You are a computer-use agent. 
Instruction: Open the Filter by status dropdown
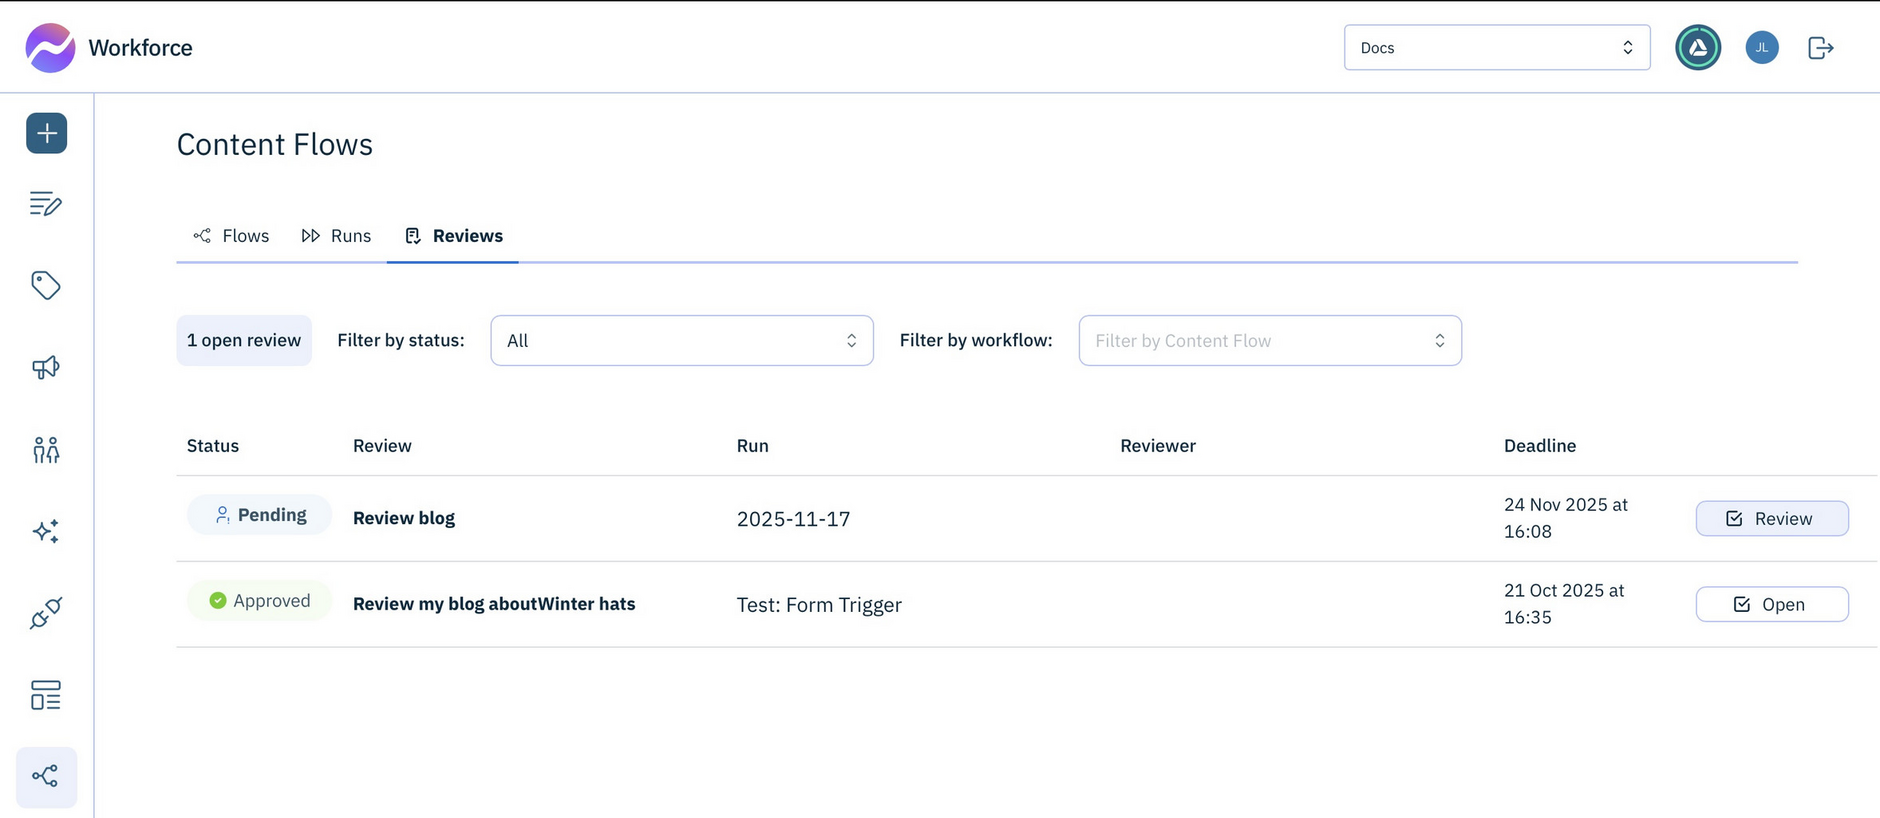click(681, 341)
